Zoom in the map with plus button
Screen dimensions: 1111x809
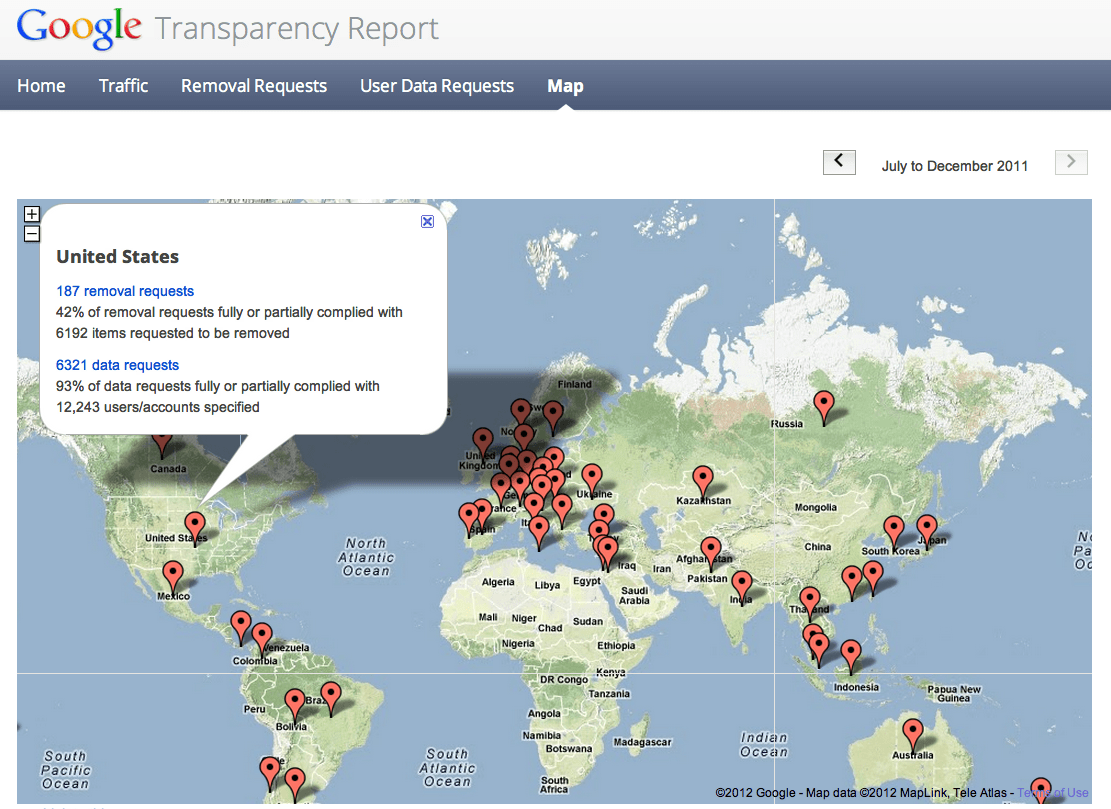[x=32, y=214]
